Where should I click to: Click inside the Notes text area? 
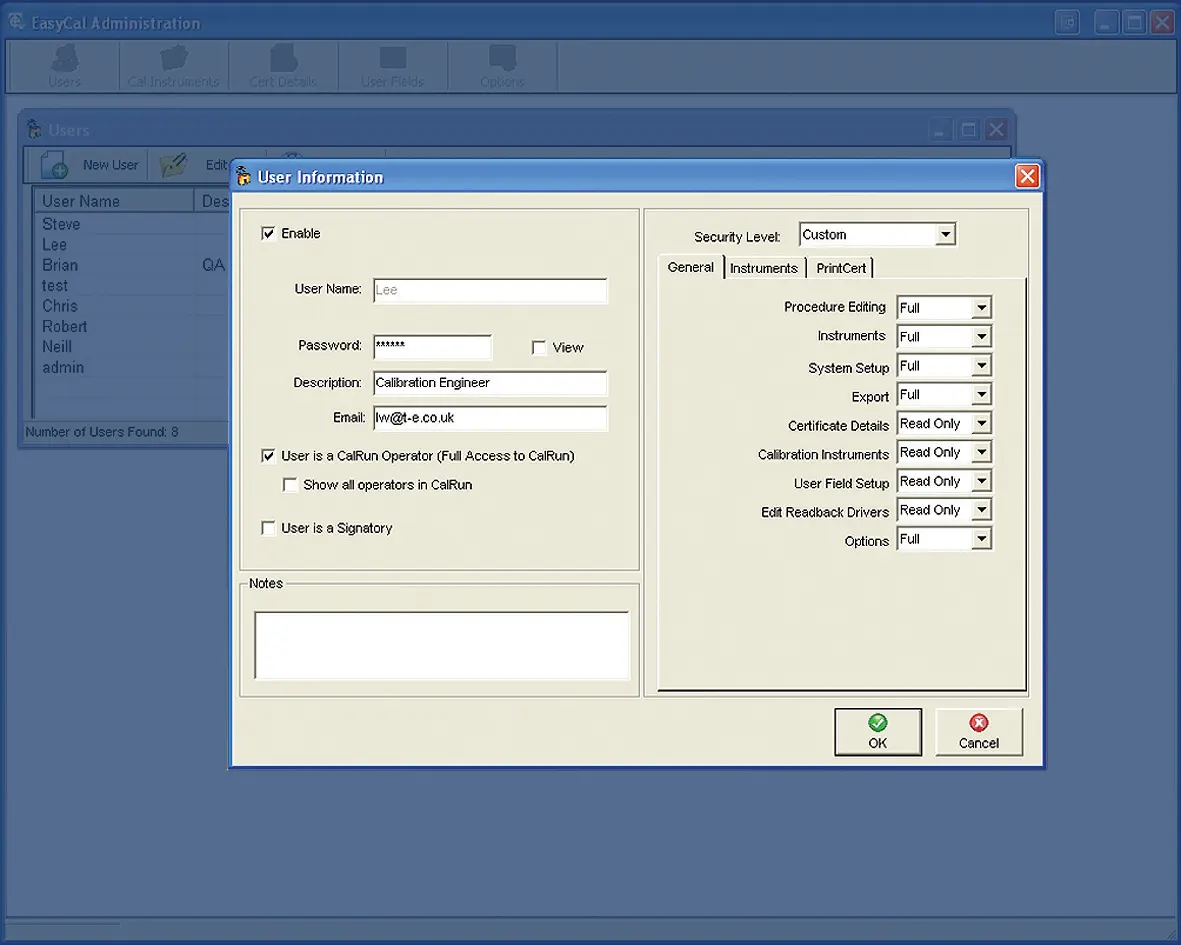point(440,645)
